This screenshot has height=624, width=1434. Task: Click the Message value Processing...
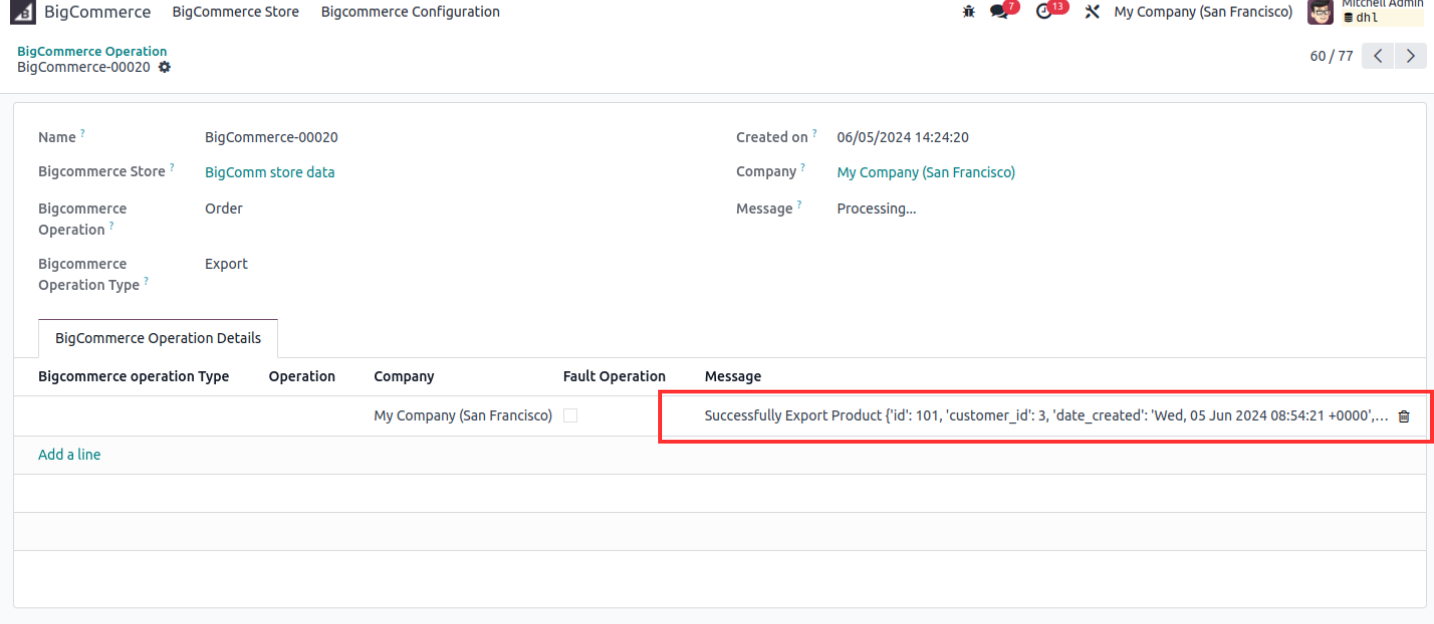[x=876, y=209]
